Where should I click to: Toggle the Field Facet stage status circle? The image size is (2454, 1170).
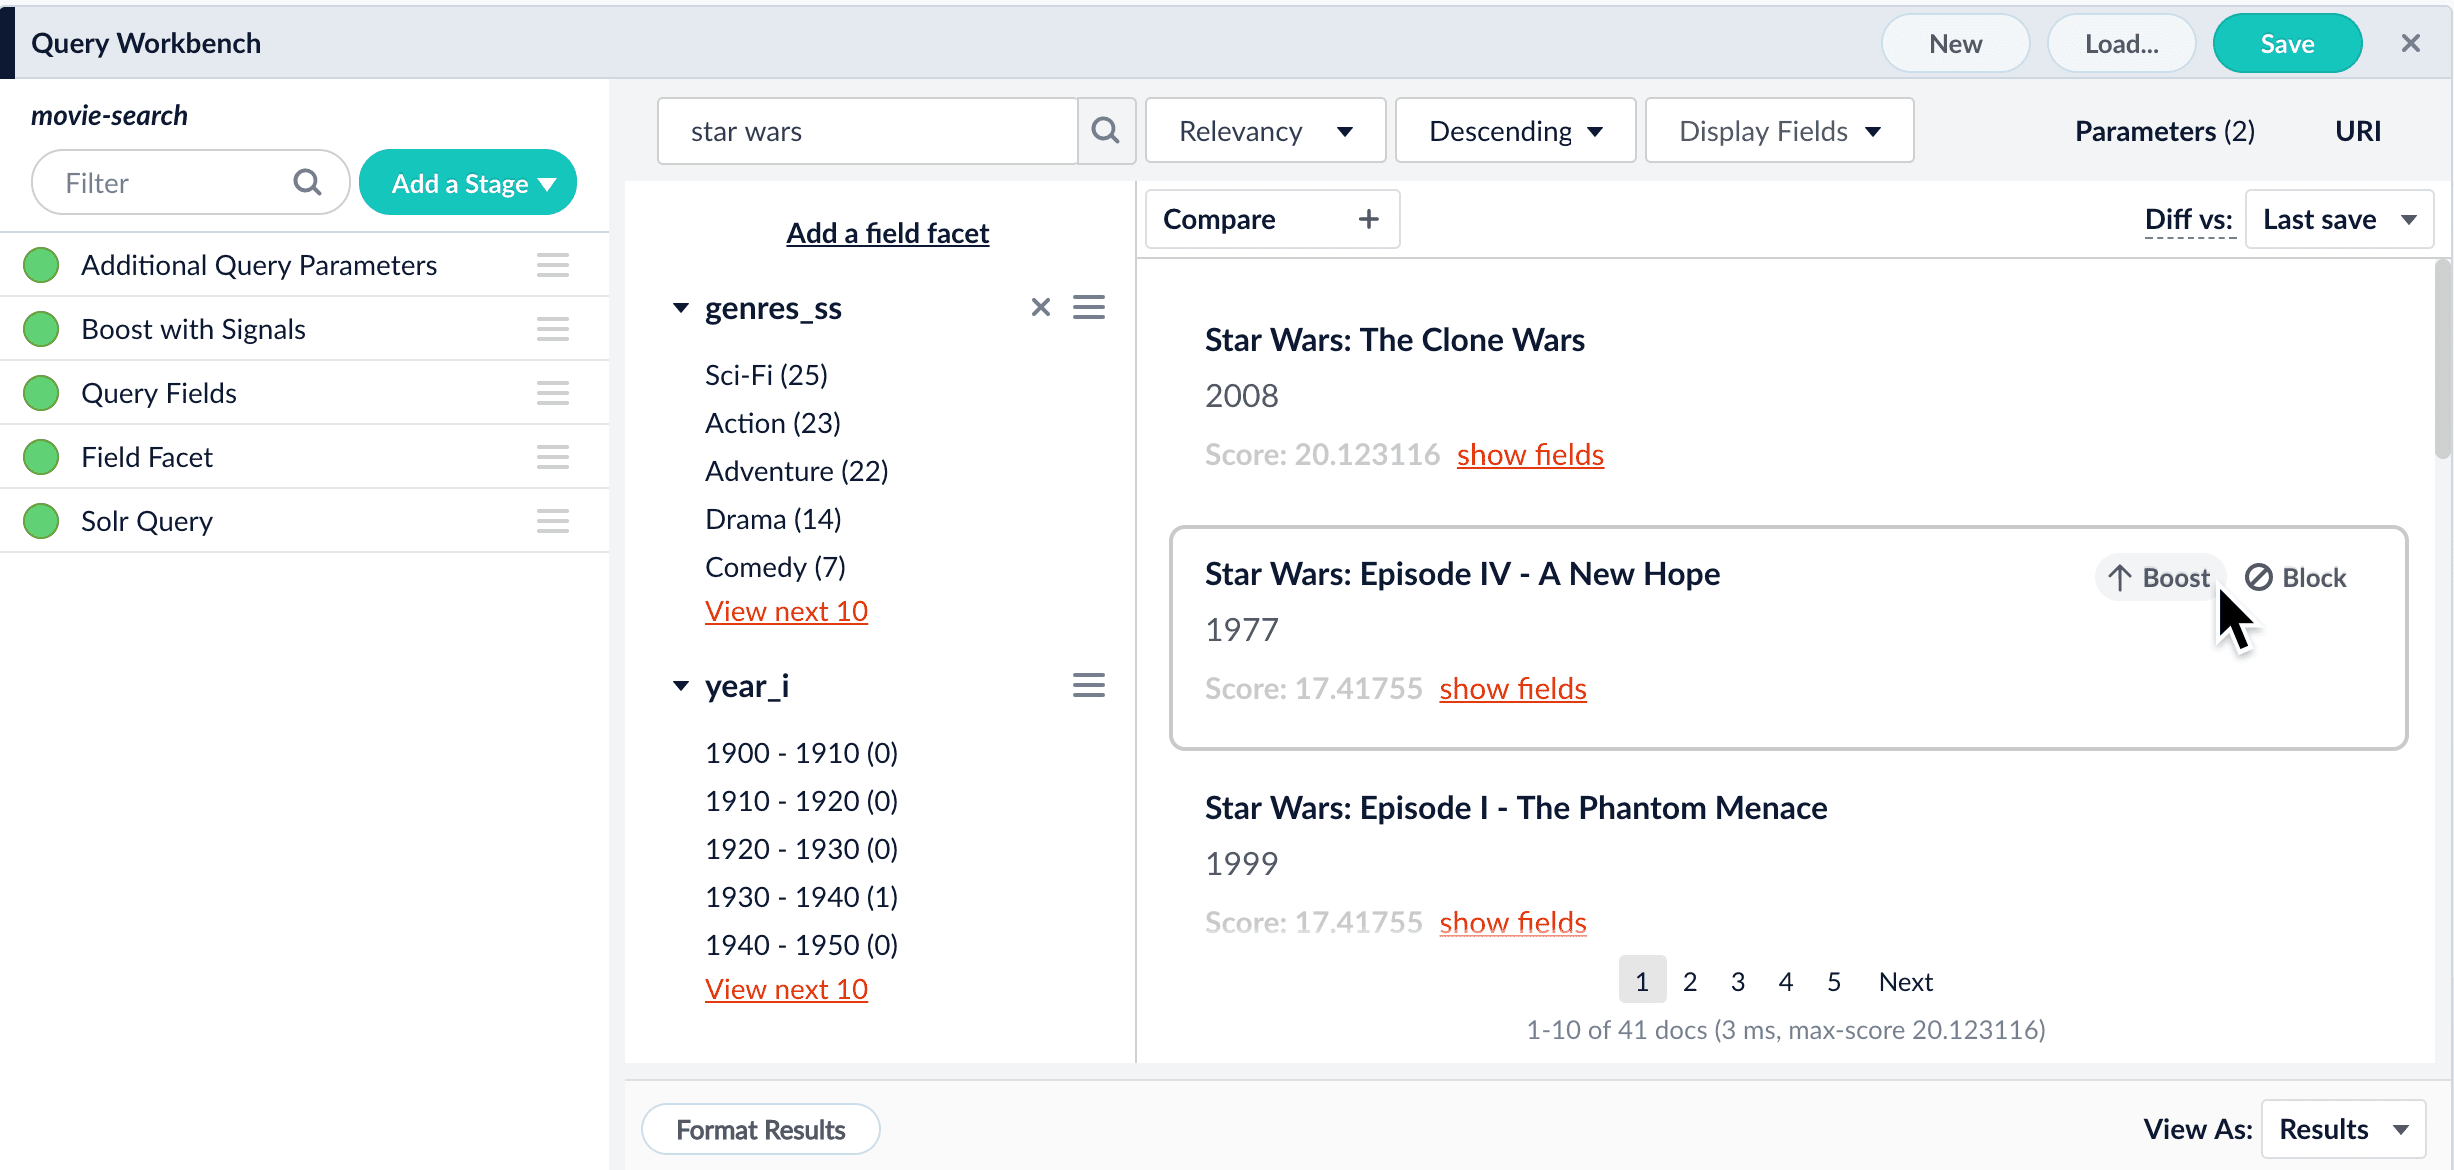tap(41, 457)
